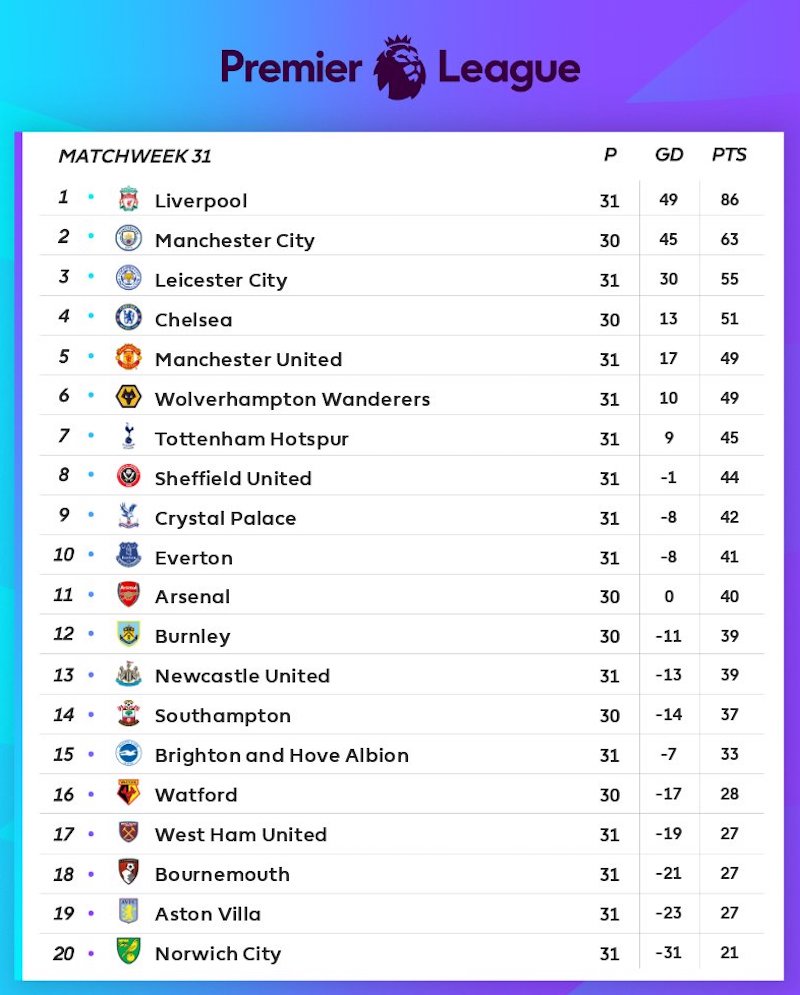The image size is (800, 995).
Task: Click the Liverpool club crest
Action: click(128, 199)
